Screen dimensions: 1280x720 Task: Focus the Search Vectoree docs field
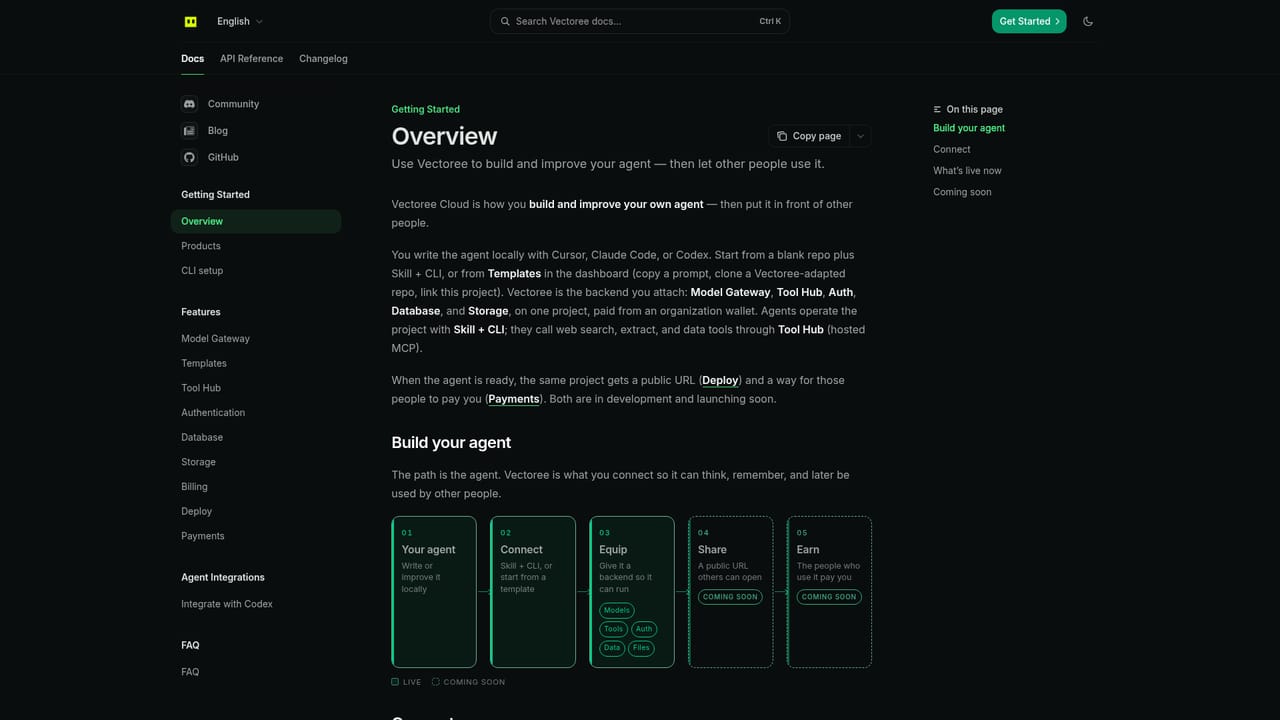click(x=640, y=21)
